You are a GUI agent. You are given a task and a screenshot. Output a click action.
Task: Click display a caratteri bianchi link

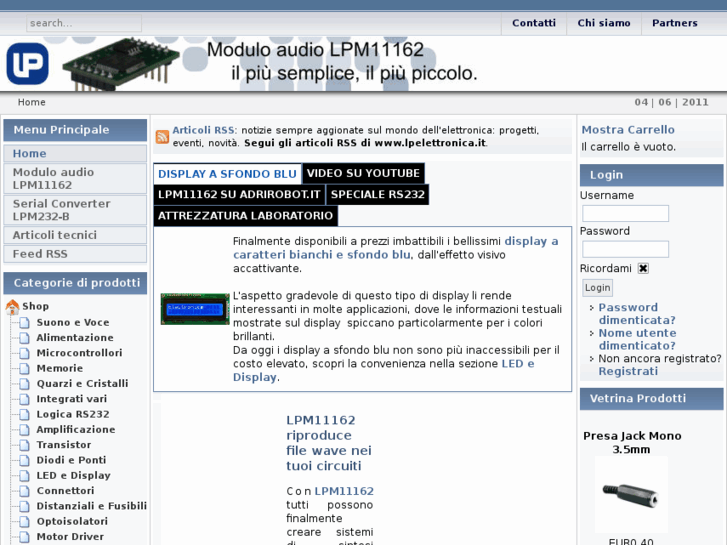[395, 248]
